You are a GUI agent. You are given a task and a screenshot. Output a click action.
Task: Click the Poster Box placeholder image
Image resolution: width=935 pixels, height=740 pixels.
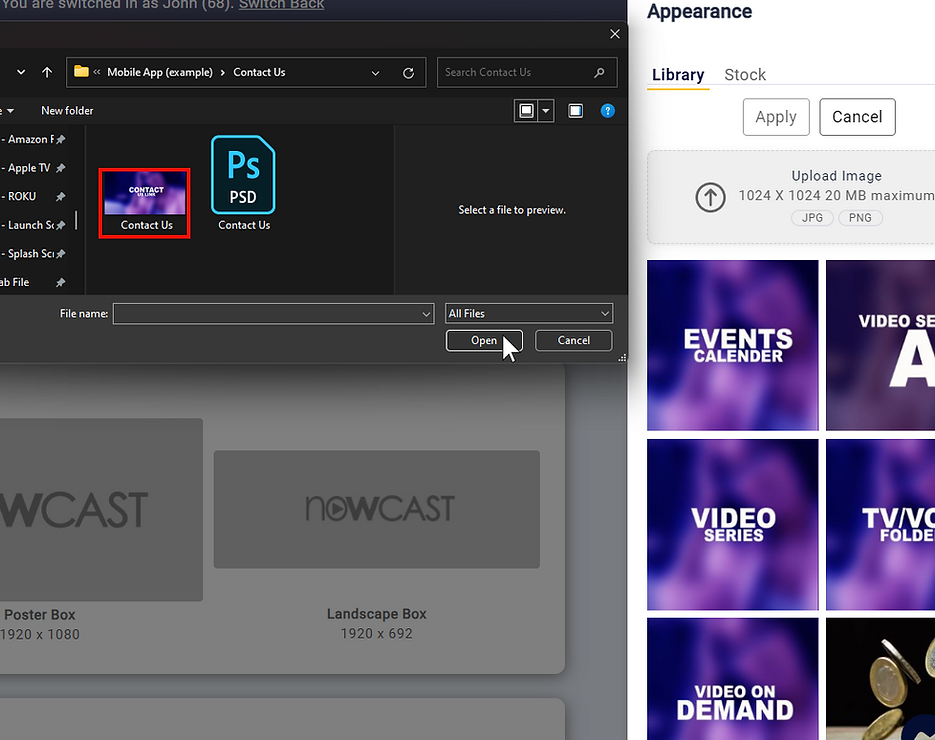tap(101, 509)
